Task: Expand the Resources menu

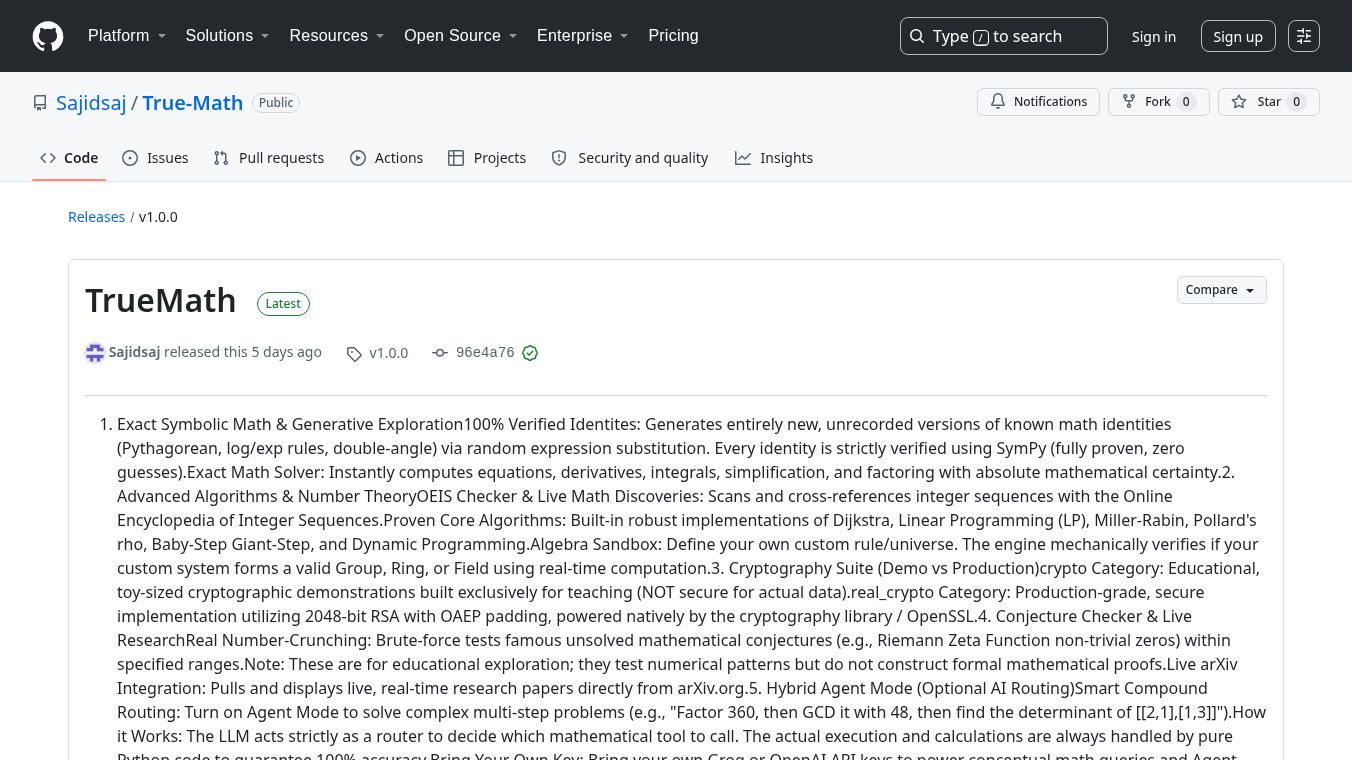Action: click(x=337, y=36)
